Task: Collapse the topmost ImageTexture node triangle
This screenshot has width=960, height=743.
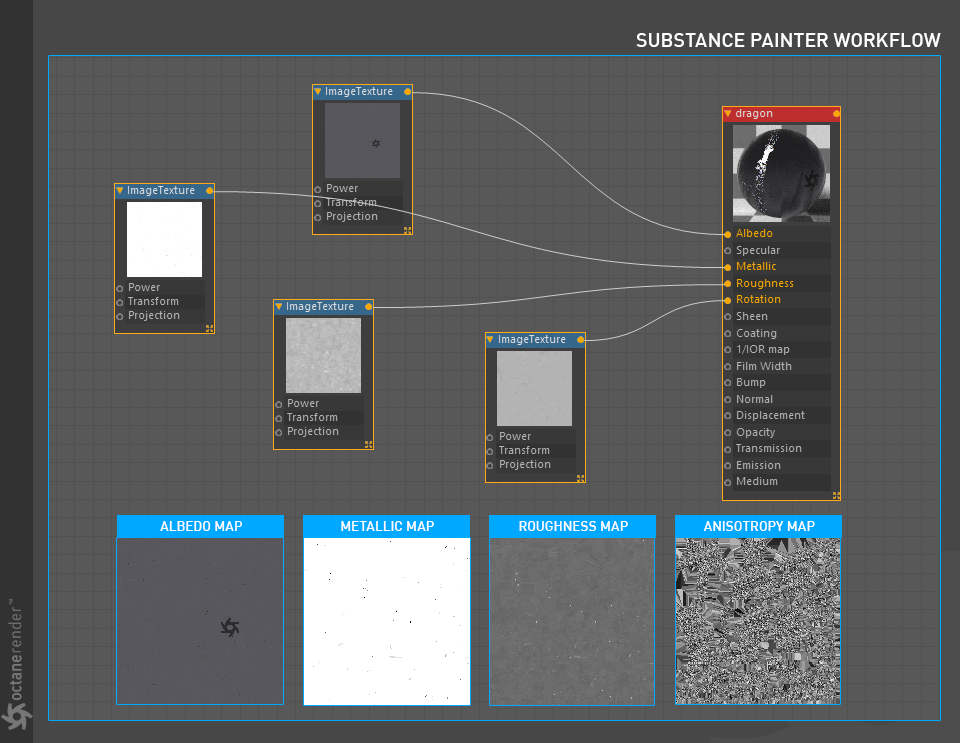Action: point(318,92)
